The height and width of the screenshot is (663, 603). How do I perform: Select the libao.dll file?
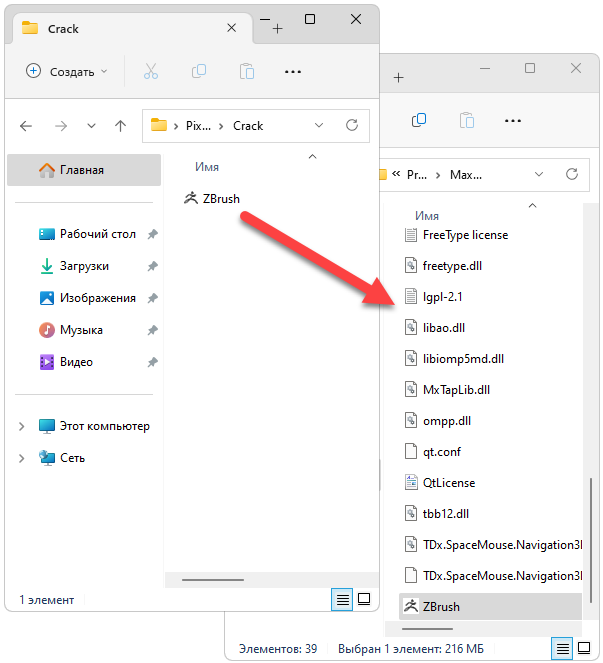tap(435, 328)
